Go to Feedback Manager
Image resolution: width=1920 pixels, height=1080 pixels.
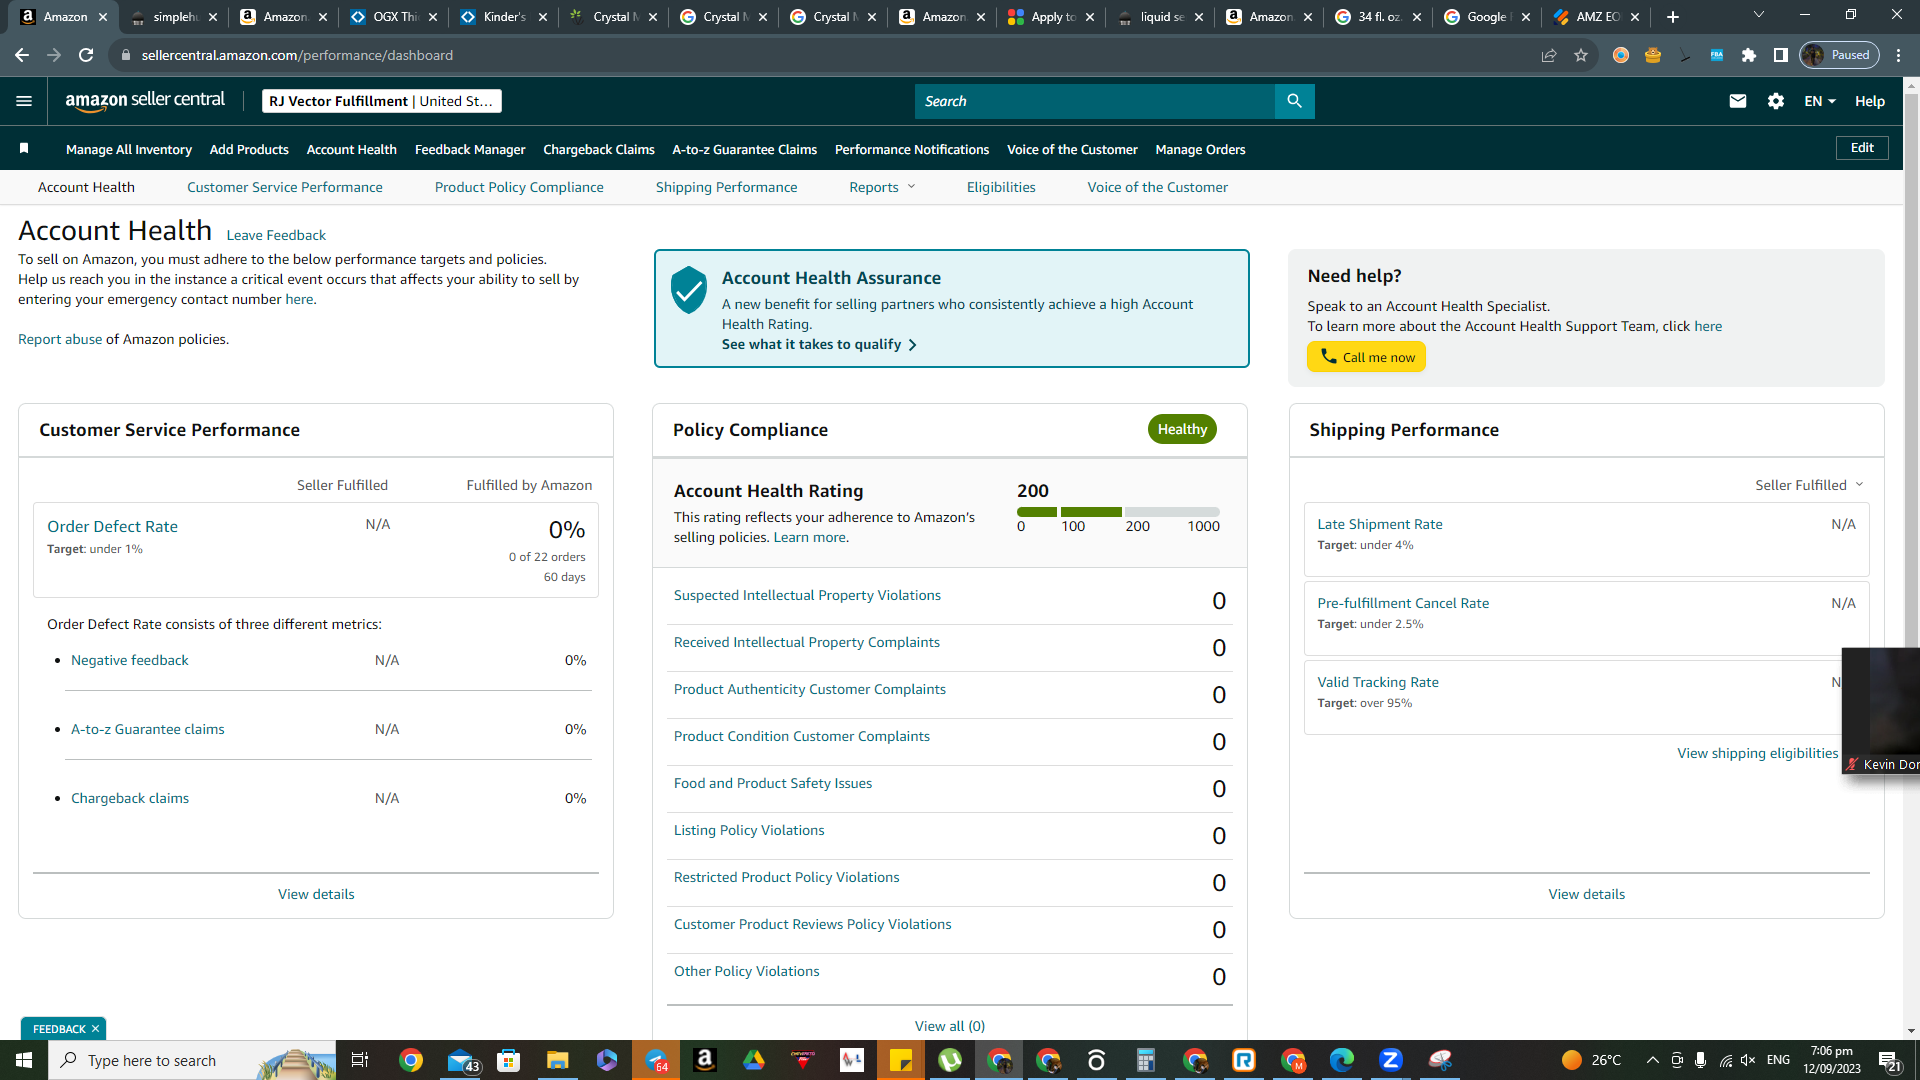tap(470, 149)
